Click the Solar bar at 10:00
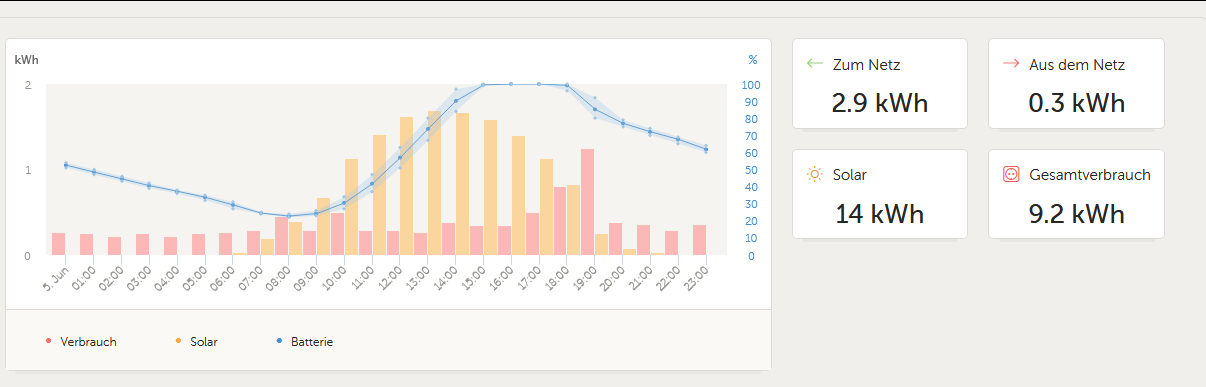 pyautogui.click(x=351, y=207)
